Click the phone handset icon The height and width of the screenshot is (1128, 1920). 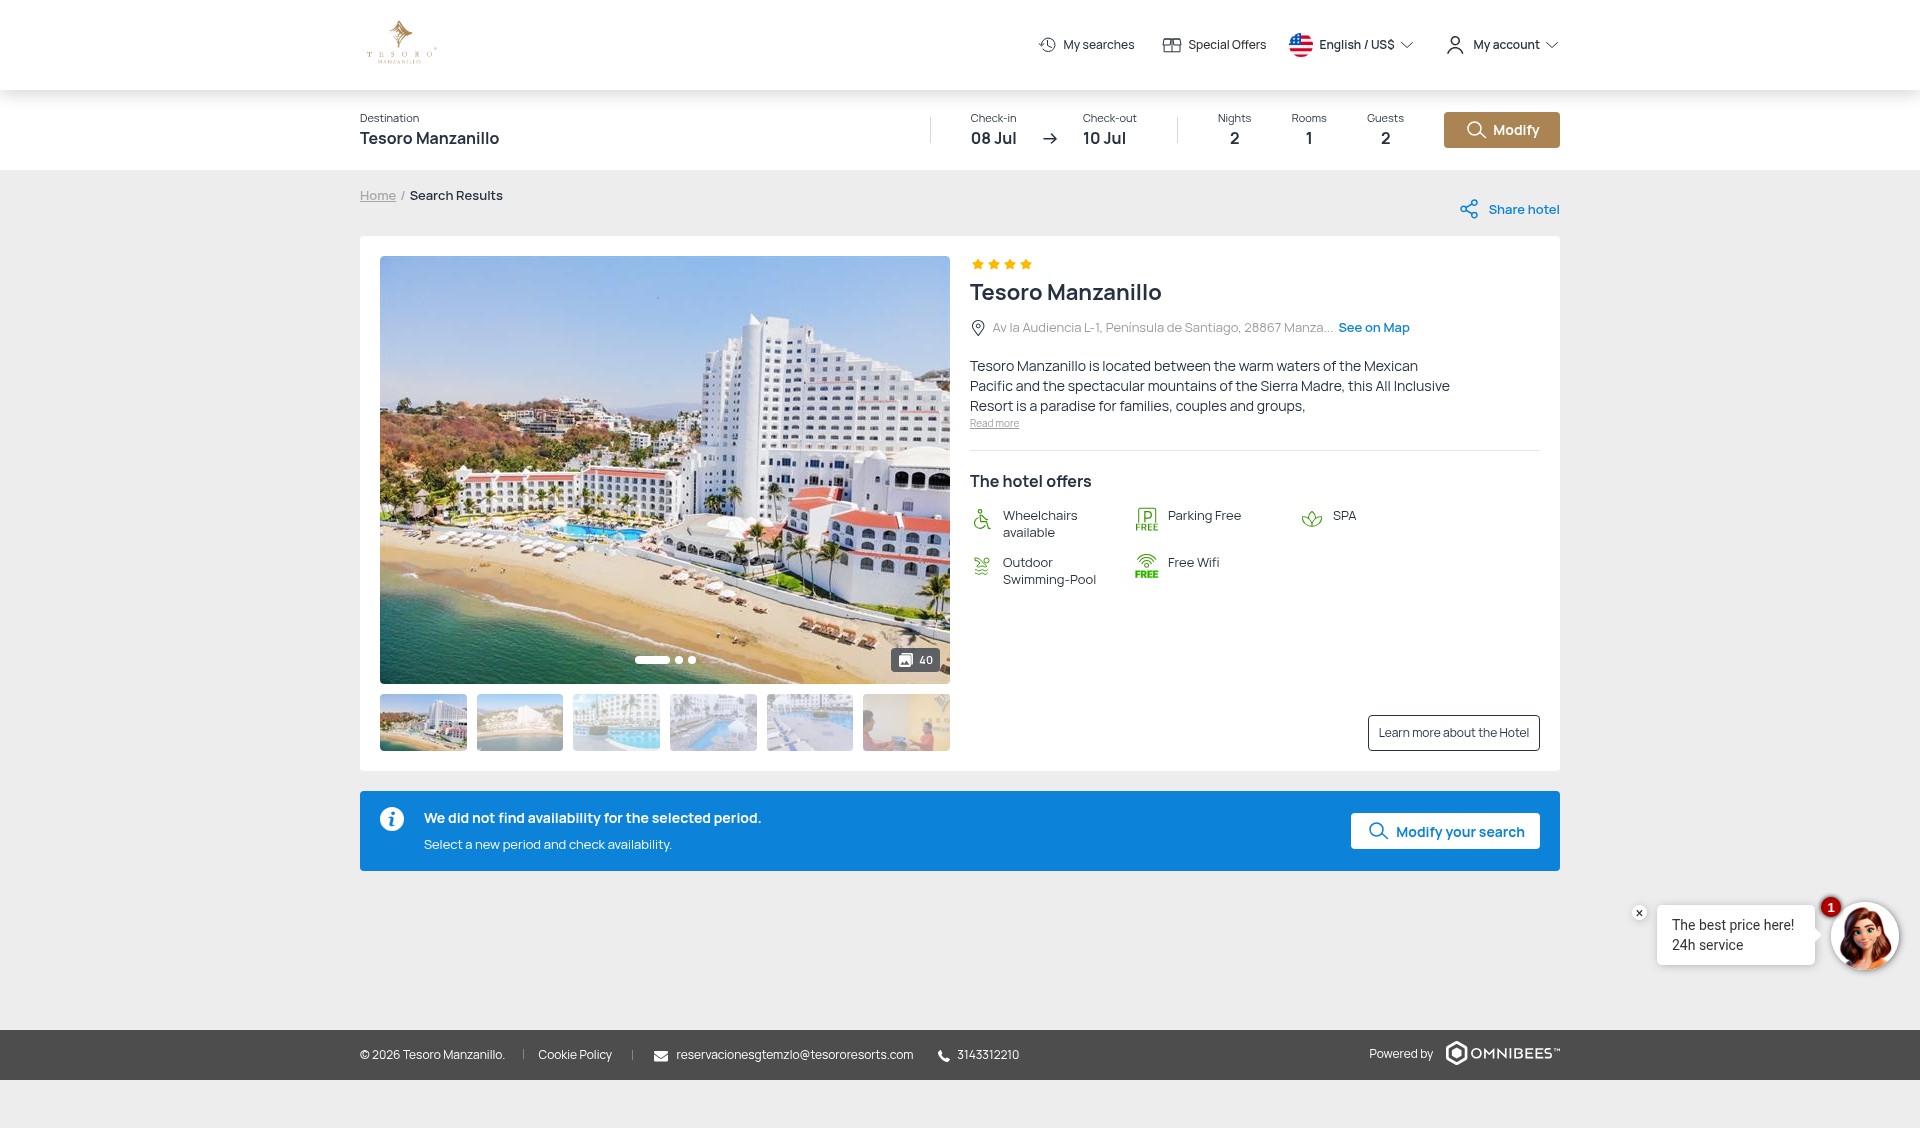[x=943, y=1056]
